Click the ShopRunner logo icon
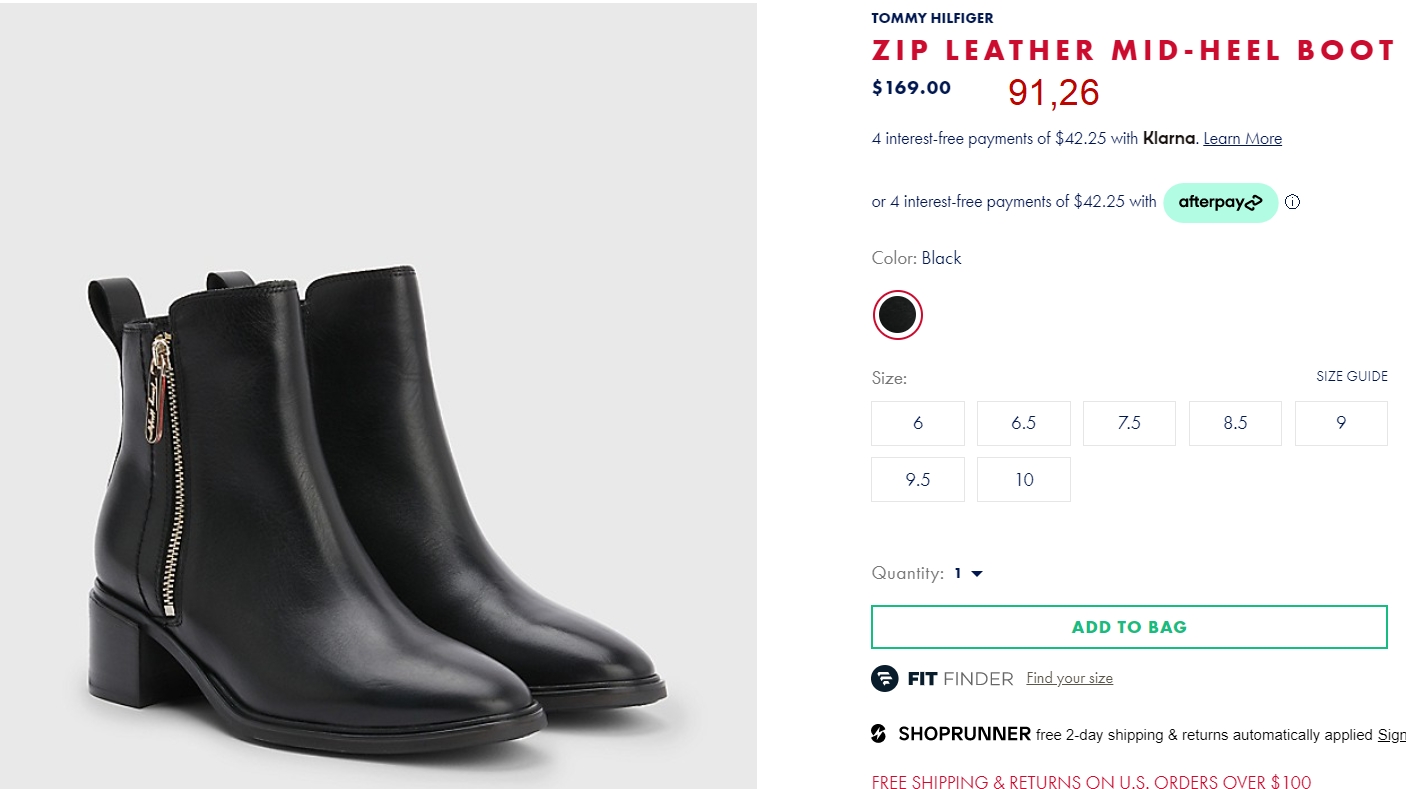 pos(878,734)
